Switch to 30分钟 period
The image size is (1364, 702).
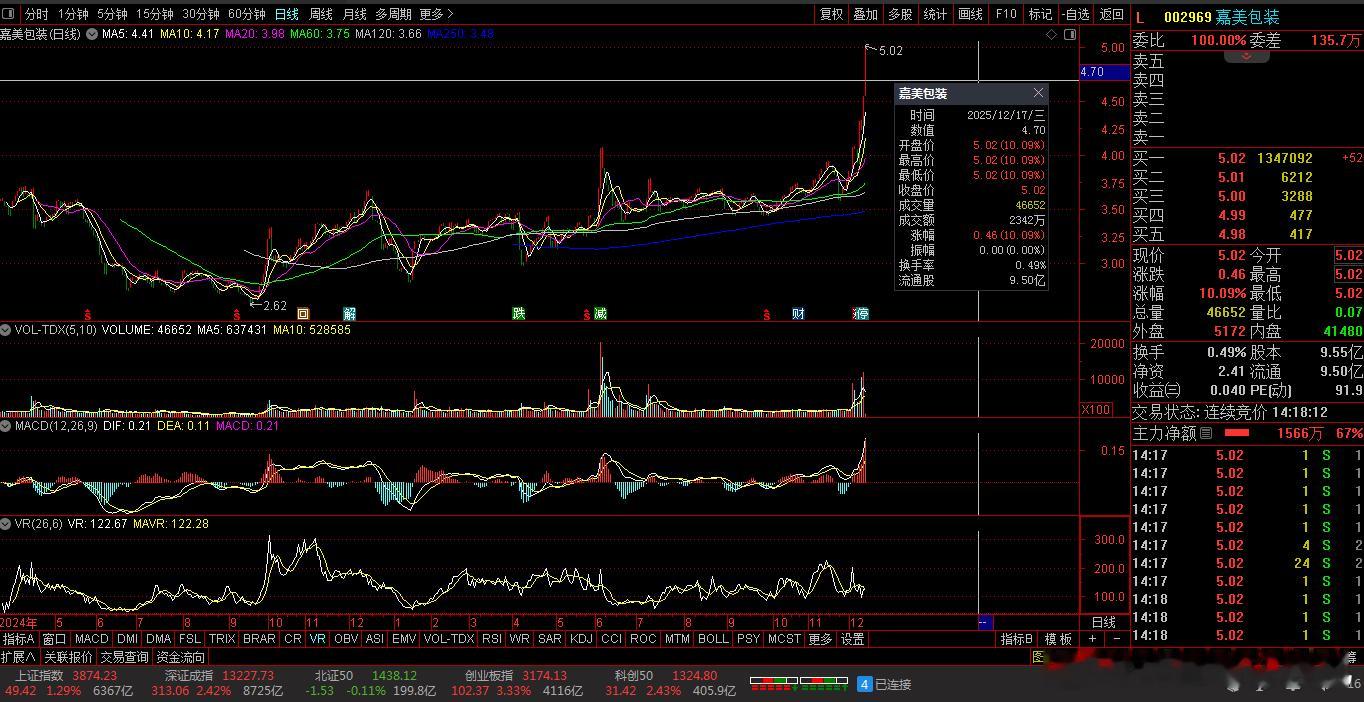(201, 14)
